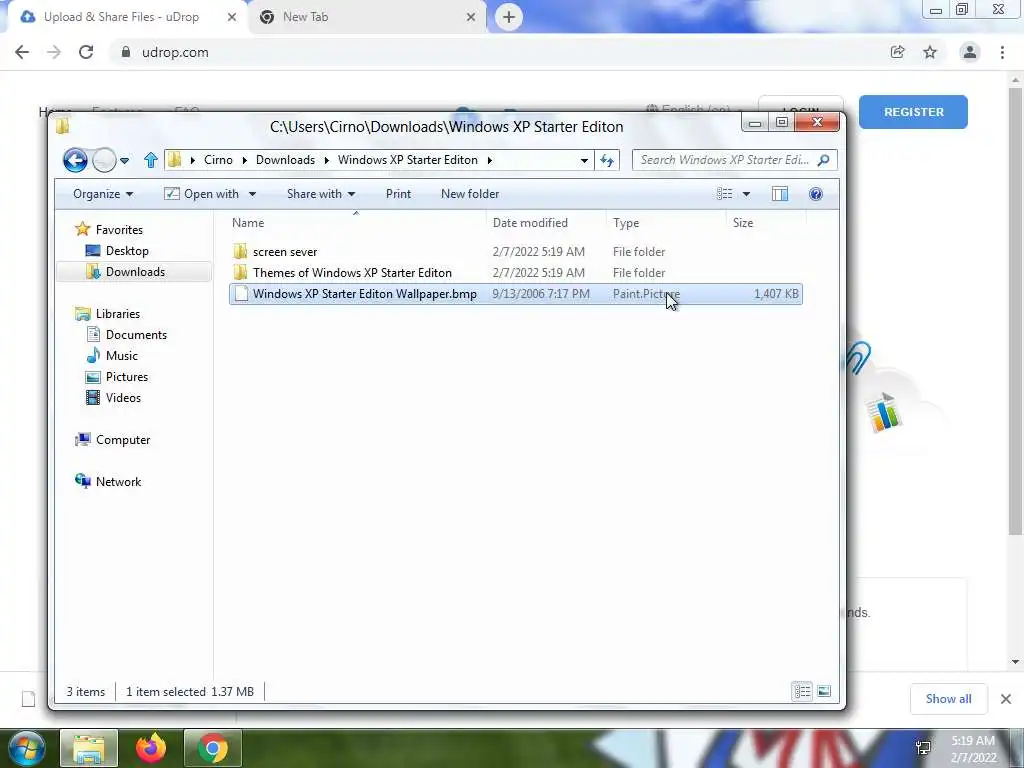Click the Wallpaper.bmp file icon
The width and height of the screenshot is (1024, 768).
241,294
